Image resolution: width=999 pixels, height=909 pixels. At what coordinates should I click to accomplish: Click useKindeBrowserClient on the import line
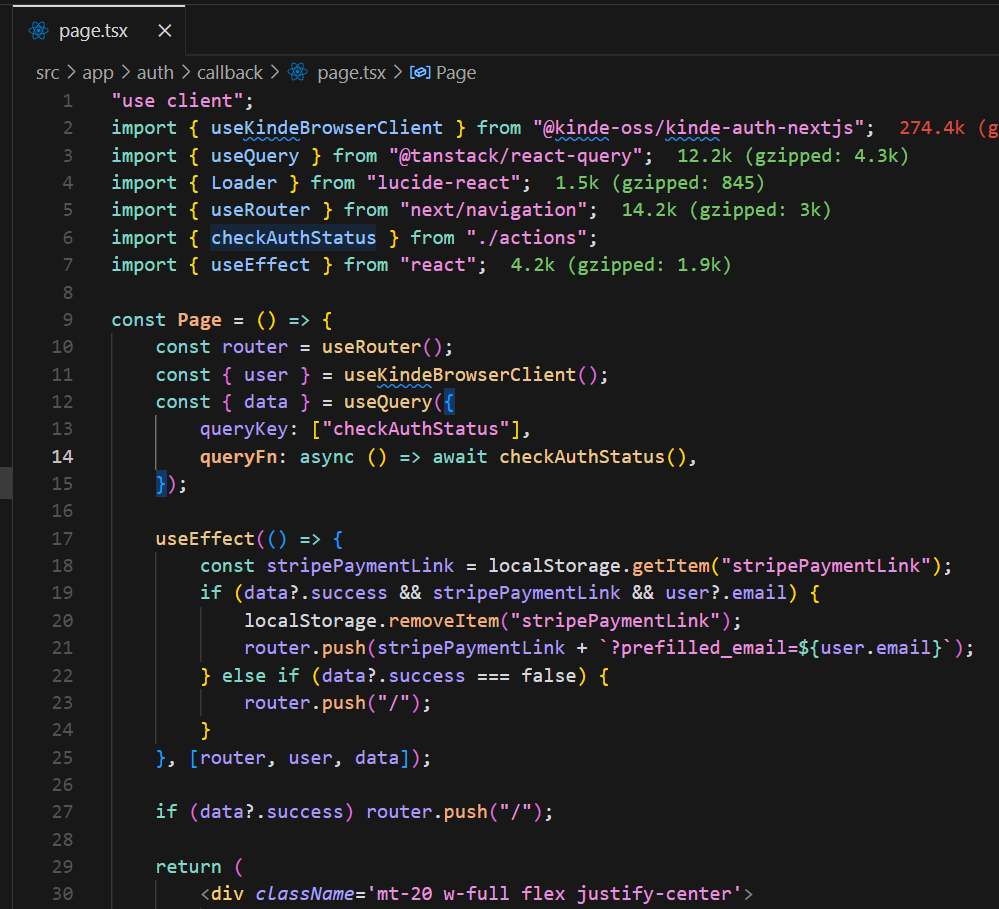coord(326,128)
